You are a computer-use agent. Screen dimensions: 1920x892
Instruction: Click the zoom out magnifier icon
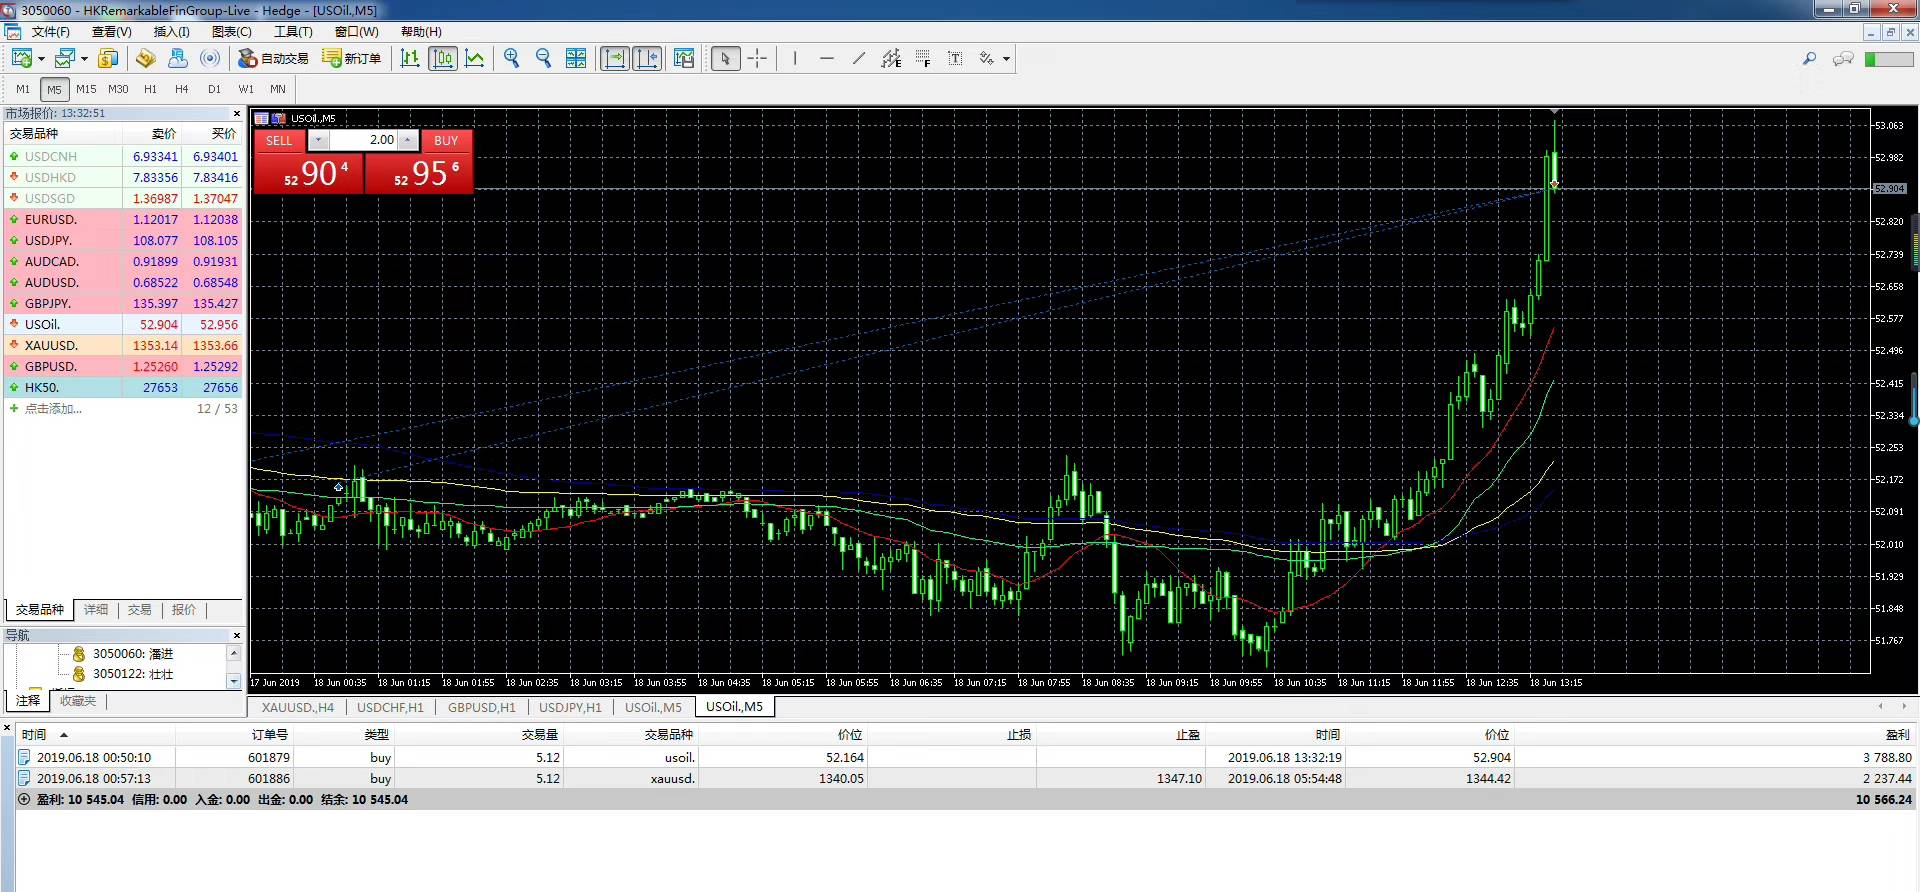pos(544,58)
